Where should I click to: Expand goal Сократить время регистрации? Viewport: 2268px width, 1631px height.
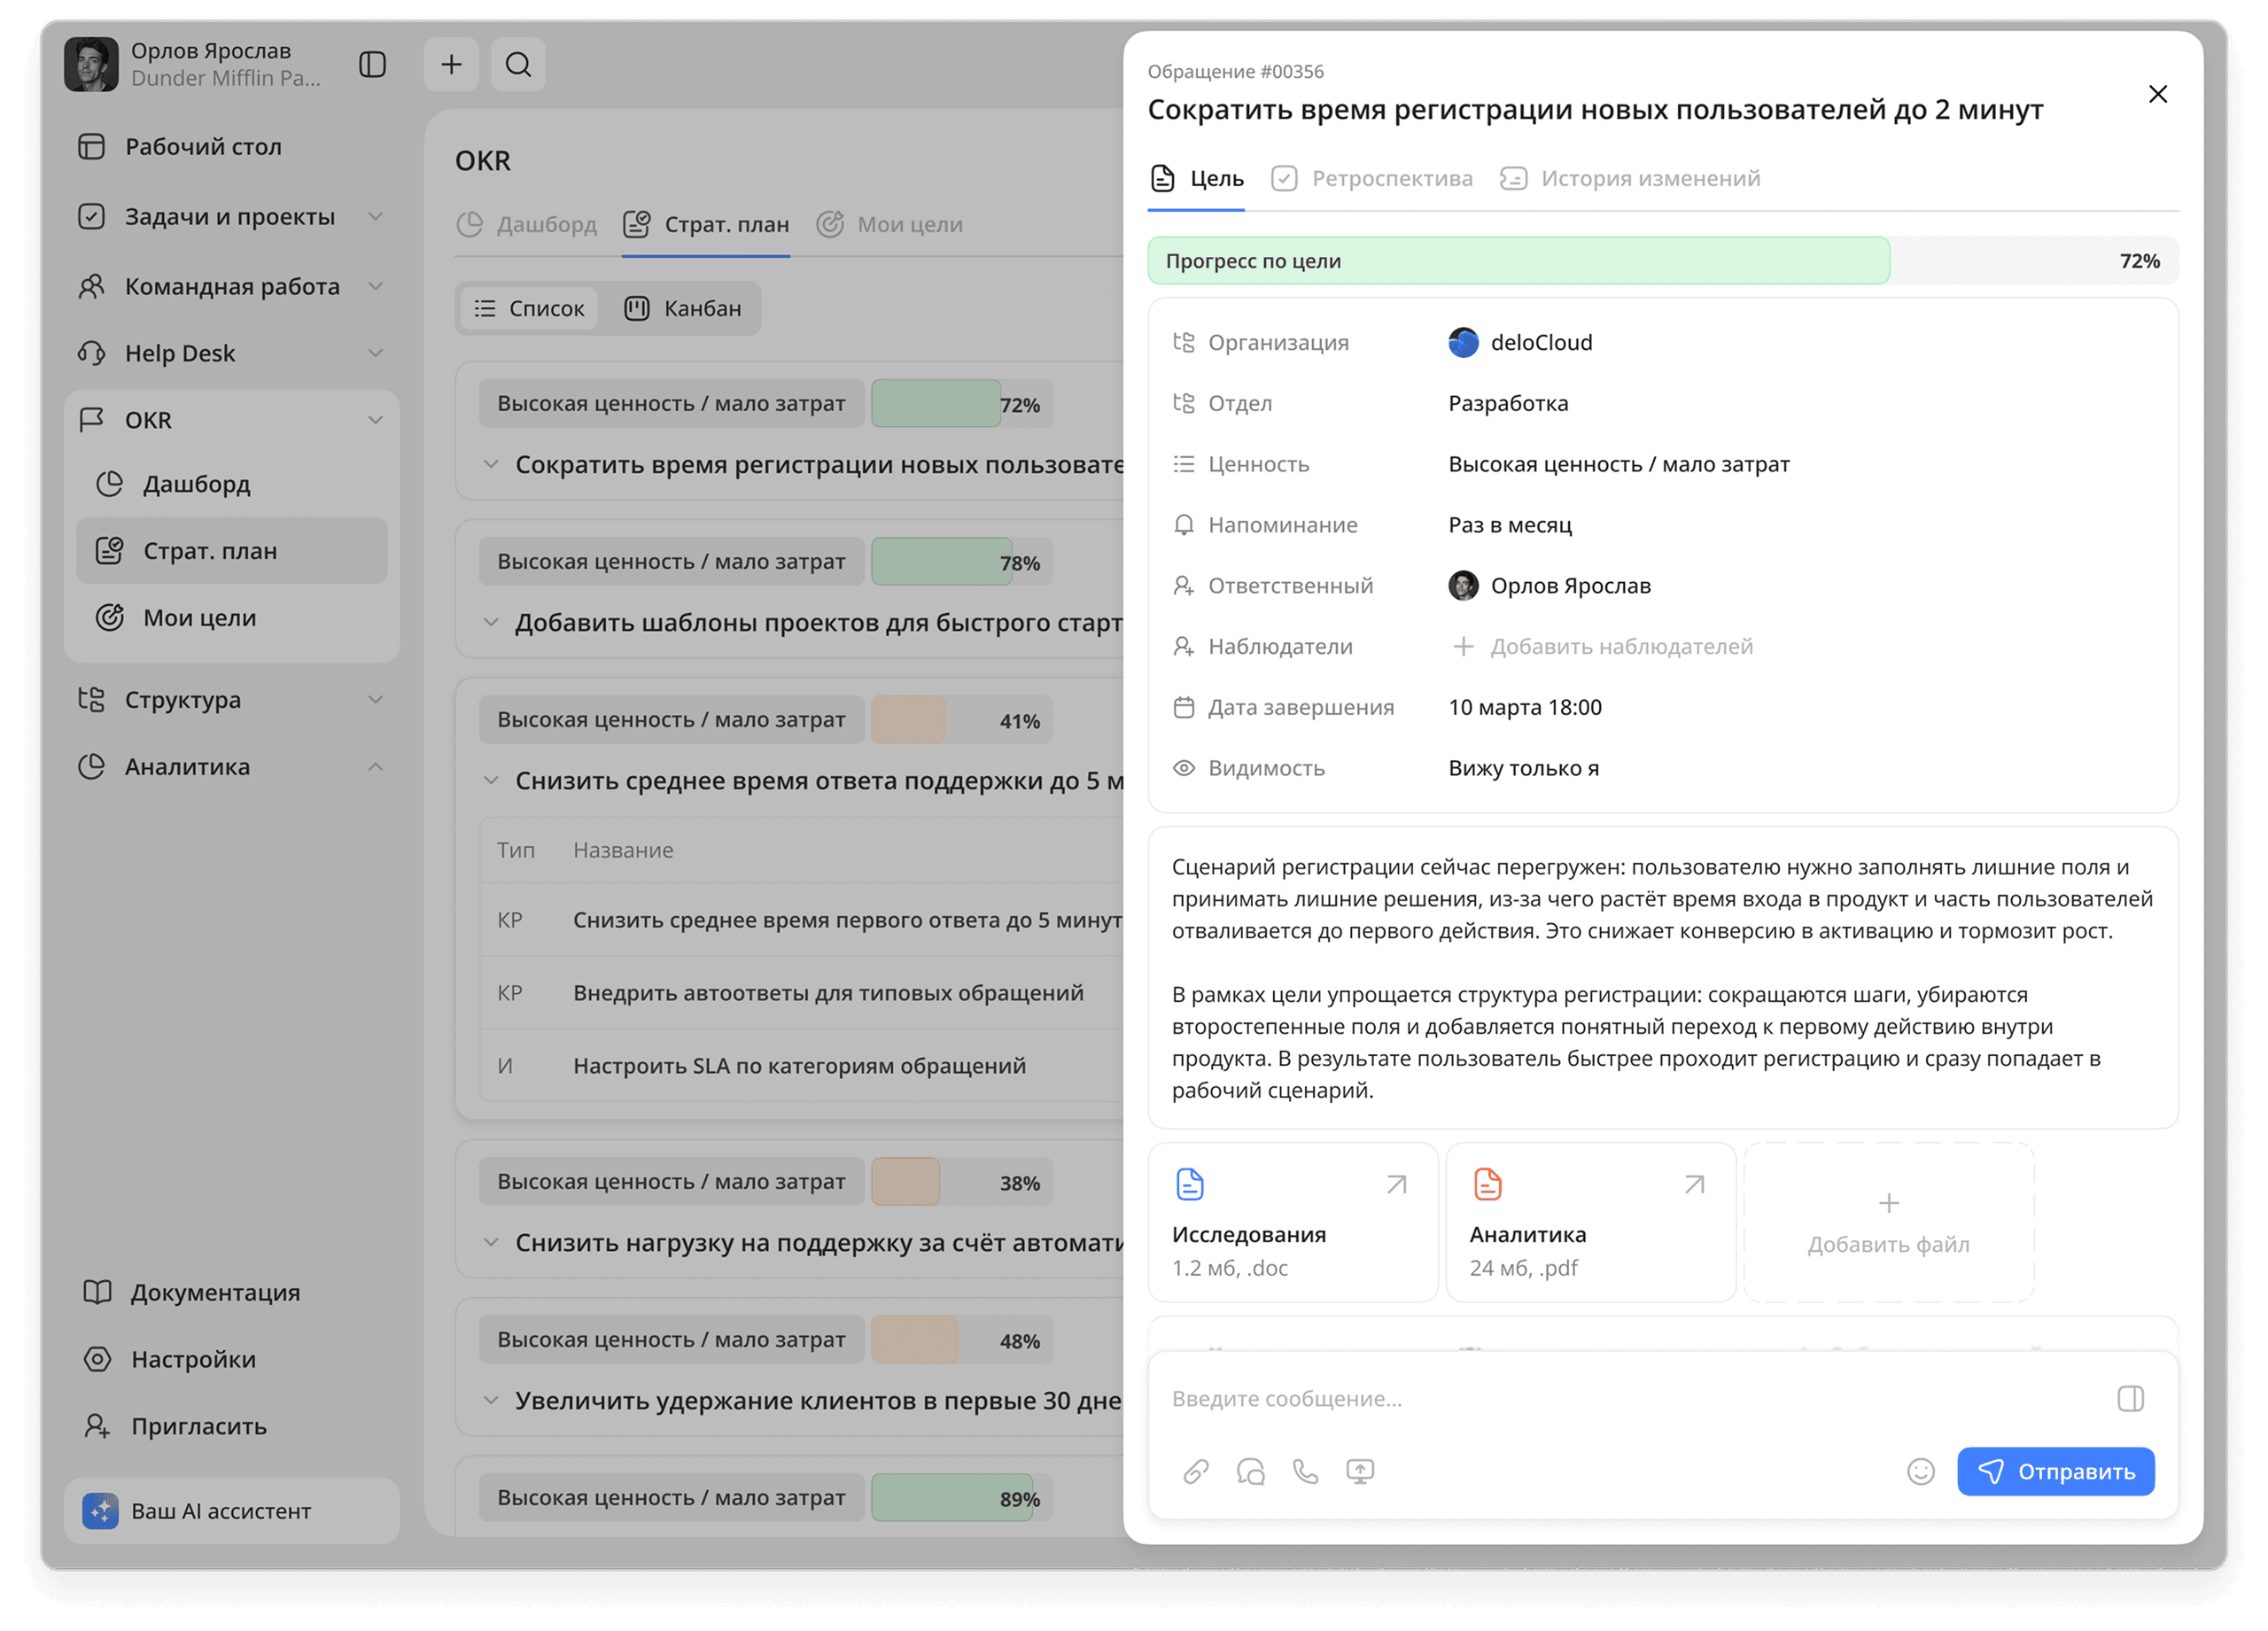(x=490, y=464)
